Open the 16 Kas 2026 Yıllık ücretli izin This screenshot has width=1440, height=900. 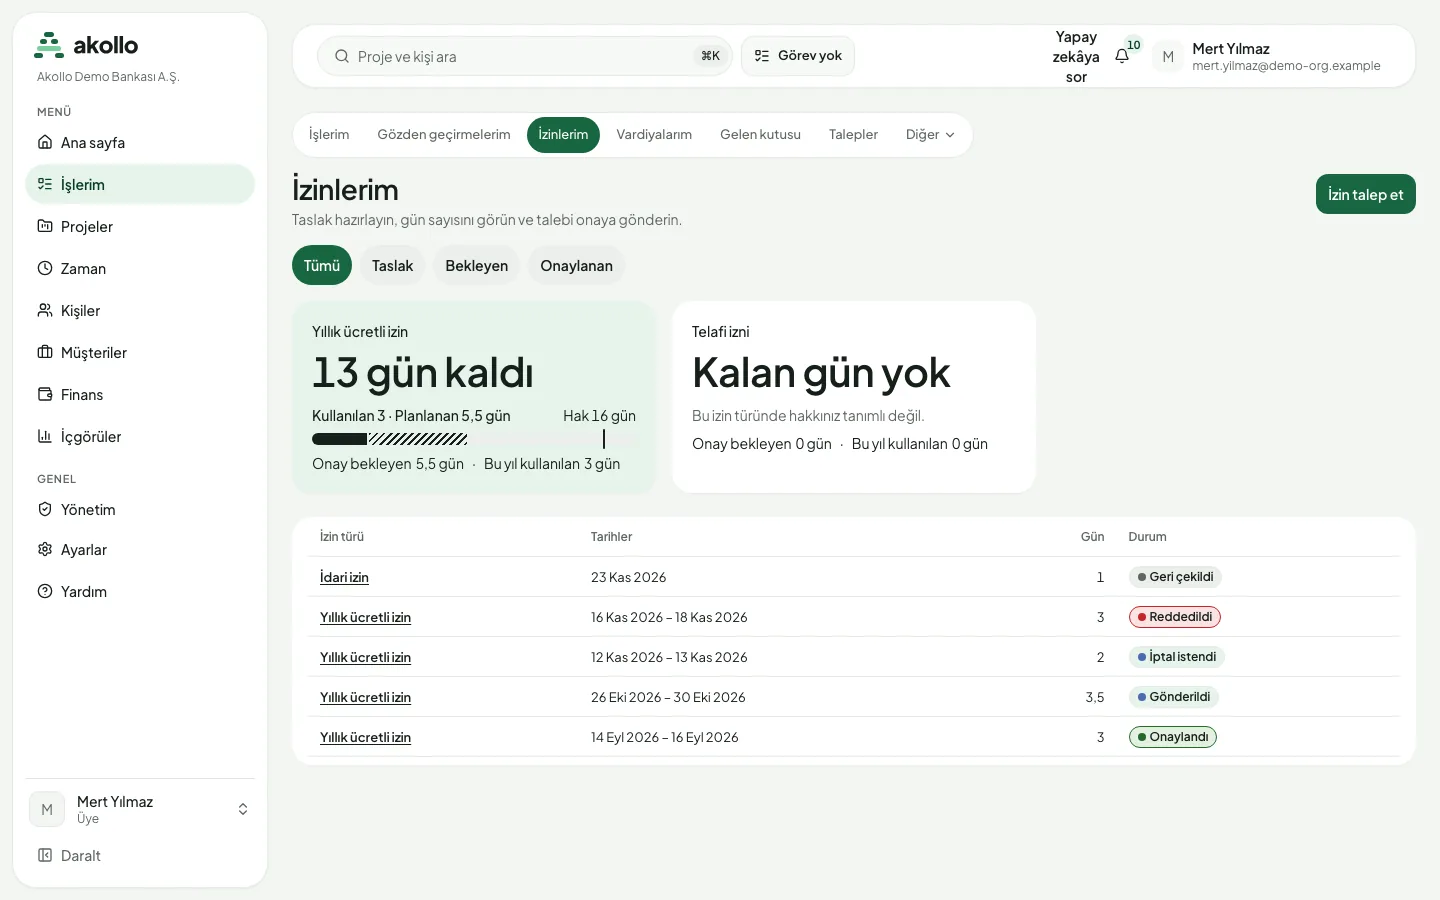pyautogui.click(x=365, y=618)
